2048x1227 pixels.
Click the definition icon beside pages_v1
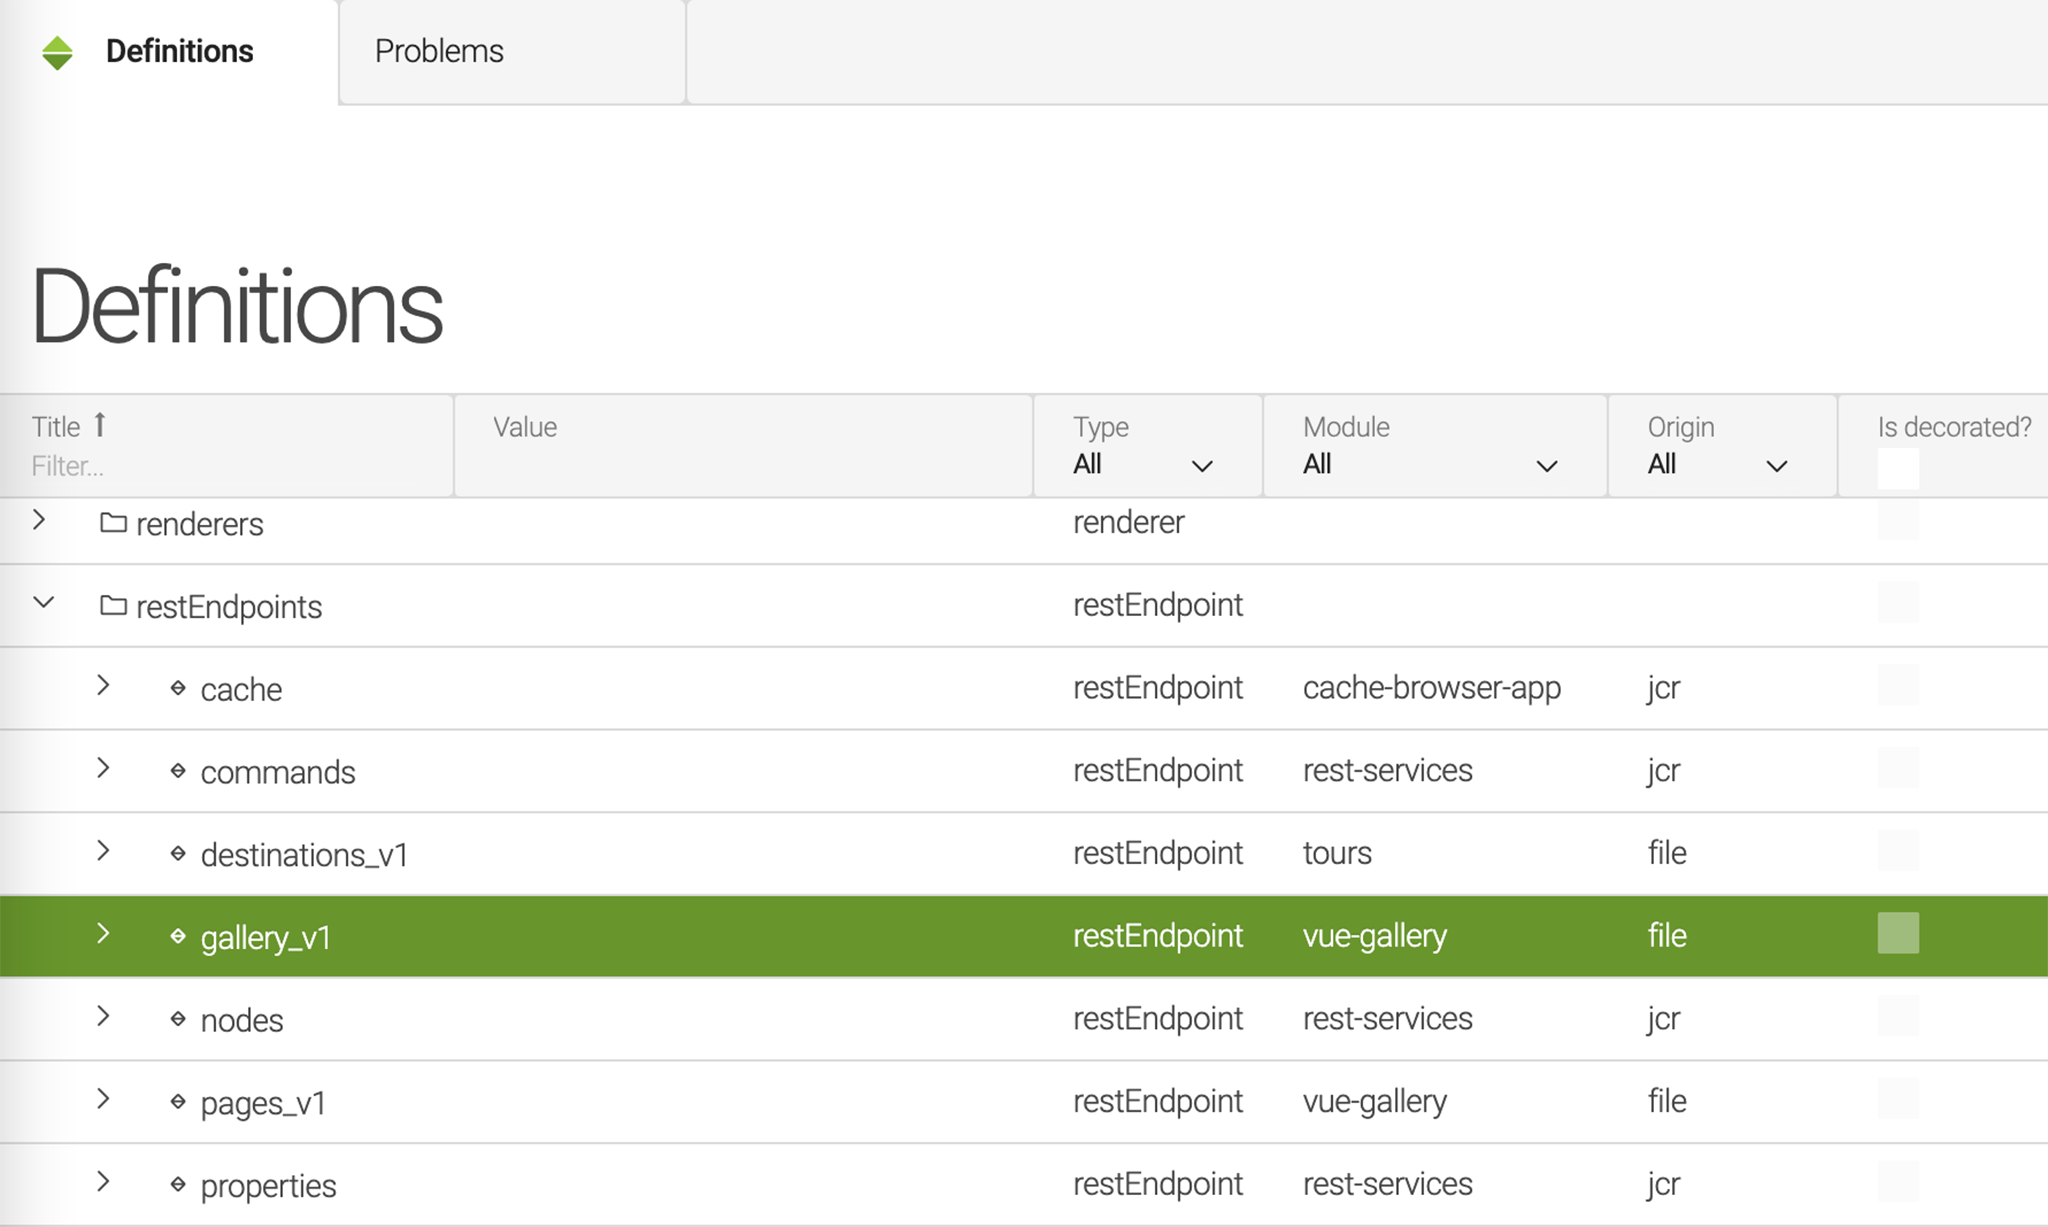coord(178,1101)
